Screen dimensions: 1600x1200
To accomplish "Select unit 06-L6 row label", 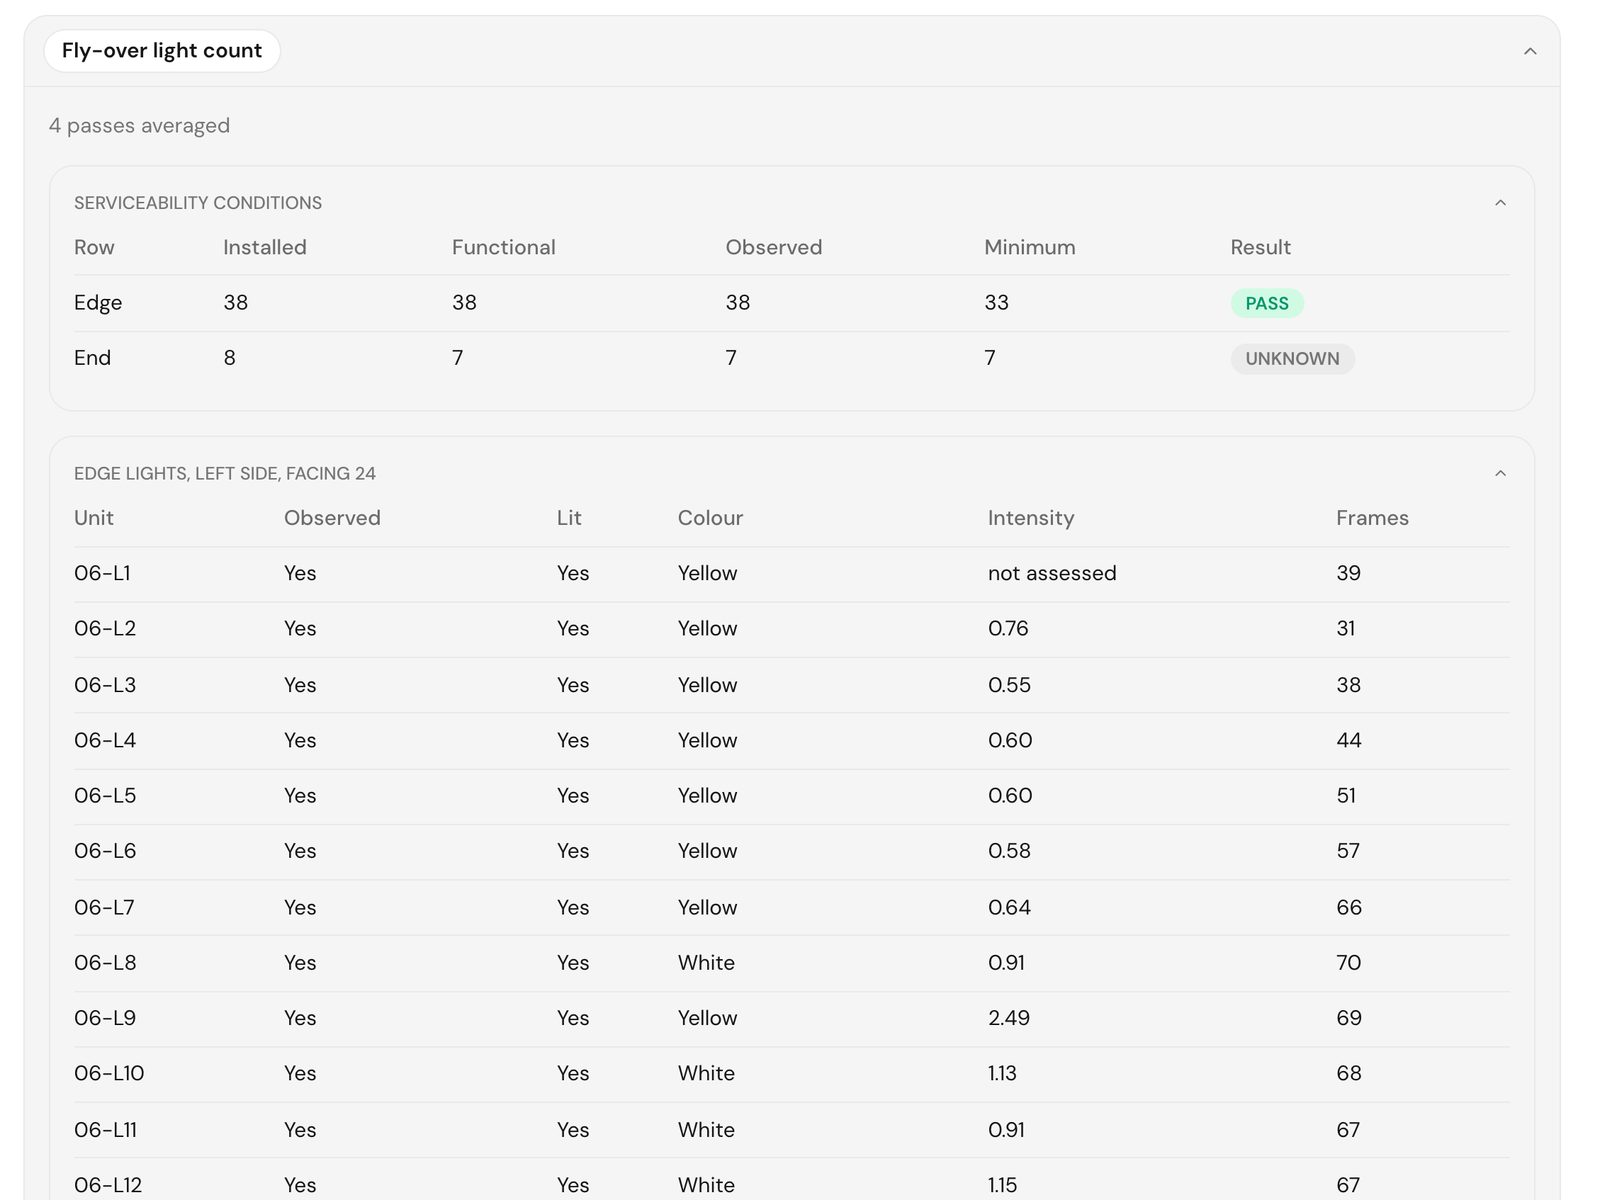I will [105, 851].
